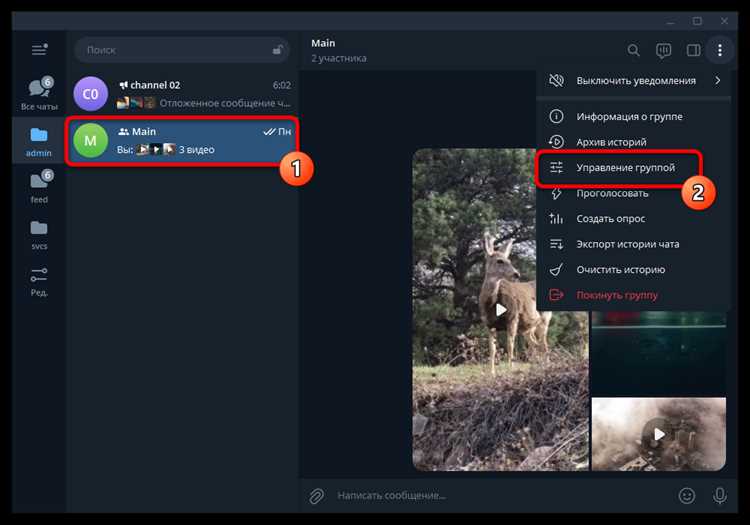Viewport: 750px width, 525px height.
Task: Open 'Архив историй' menu entry
Action: point(633,142)
